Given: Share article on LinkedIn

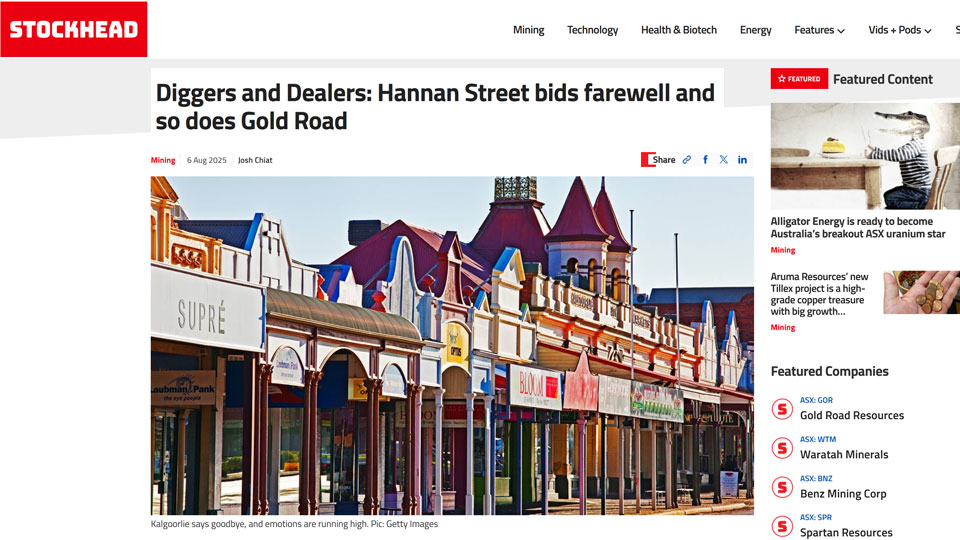Looking at the screenshot, I should tap(742, 160).
